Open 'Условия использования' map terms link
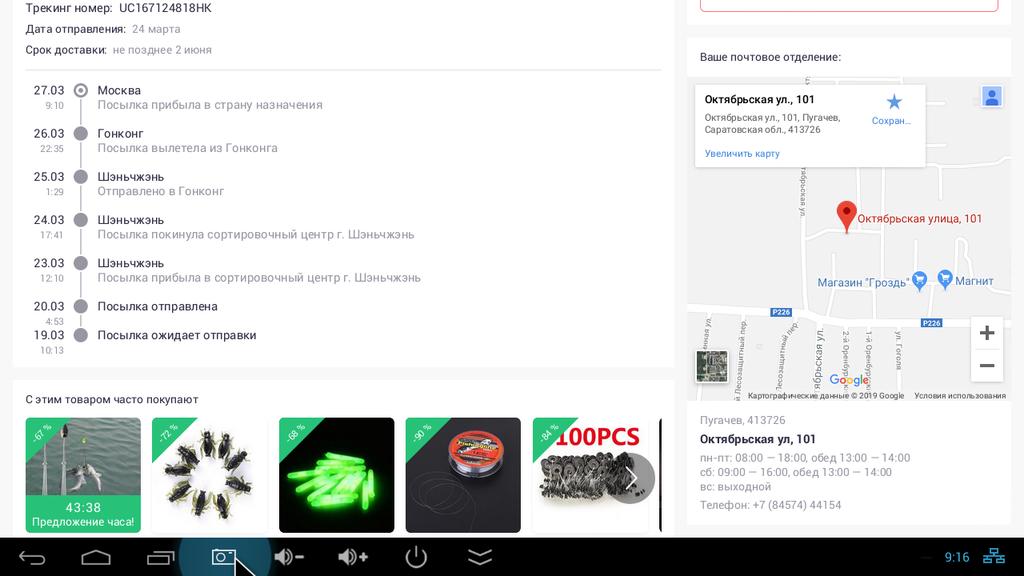 [x=959, y=396]
